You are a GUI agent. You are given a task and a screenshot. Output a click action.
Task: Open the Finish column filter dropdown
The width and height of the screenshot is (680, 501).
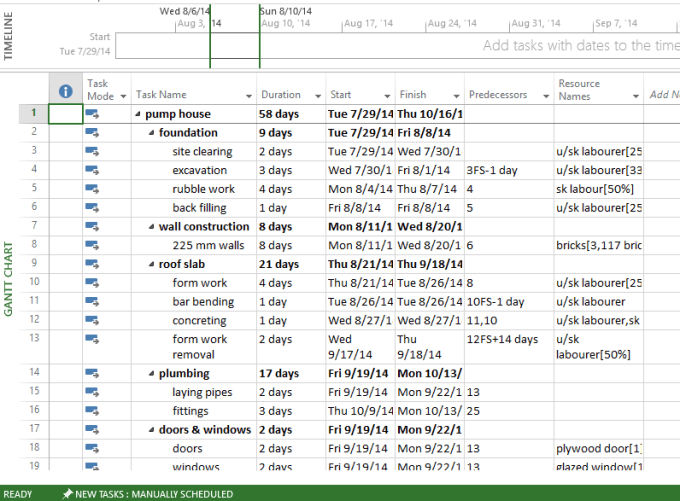click(x=456, y=96)
